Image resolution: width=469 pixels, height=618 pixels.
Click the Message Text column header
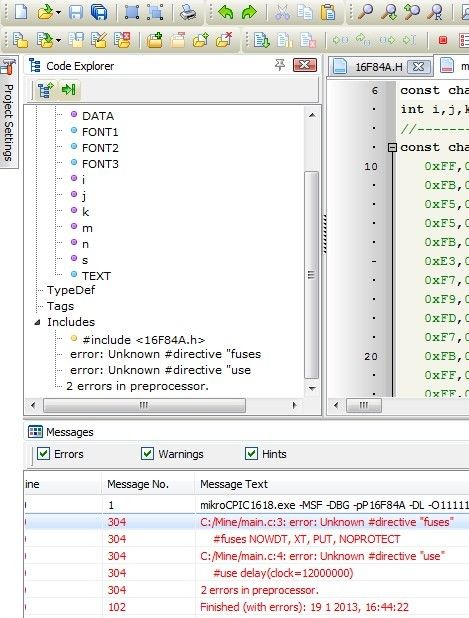click(332, 484)
